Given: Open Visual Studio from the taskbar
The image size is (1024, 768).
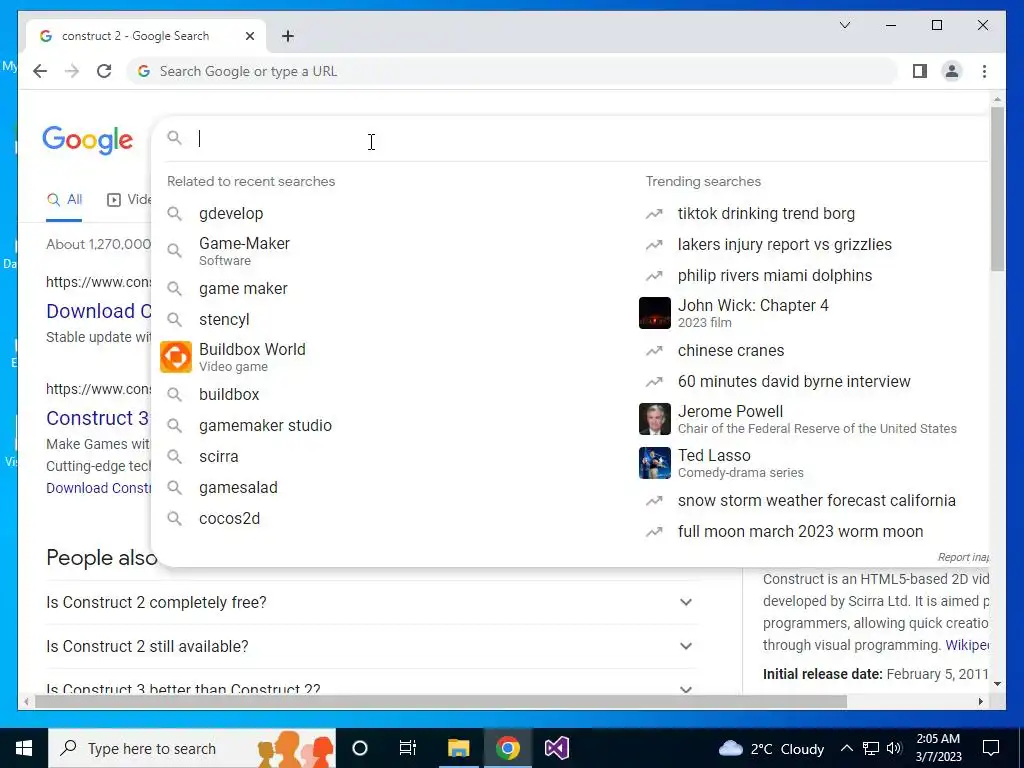Looking at the screenshot, I should (556, 748).
